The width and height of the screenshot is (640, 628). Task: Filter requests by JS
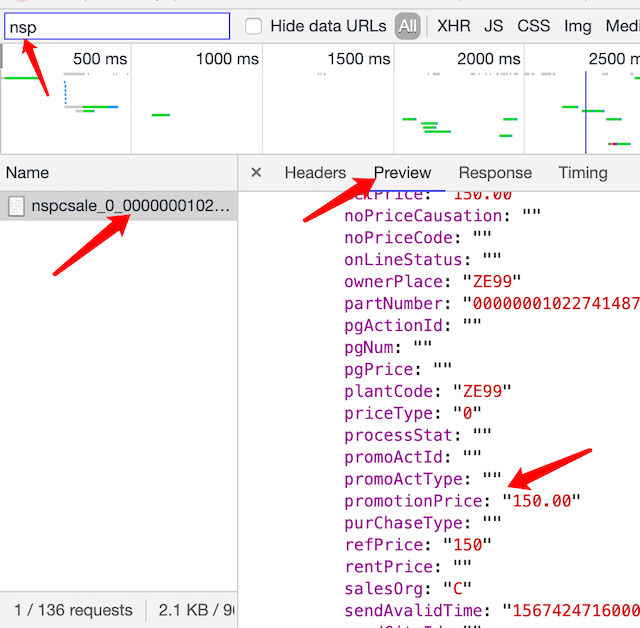(493, 26)
